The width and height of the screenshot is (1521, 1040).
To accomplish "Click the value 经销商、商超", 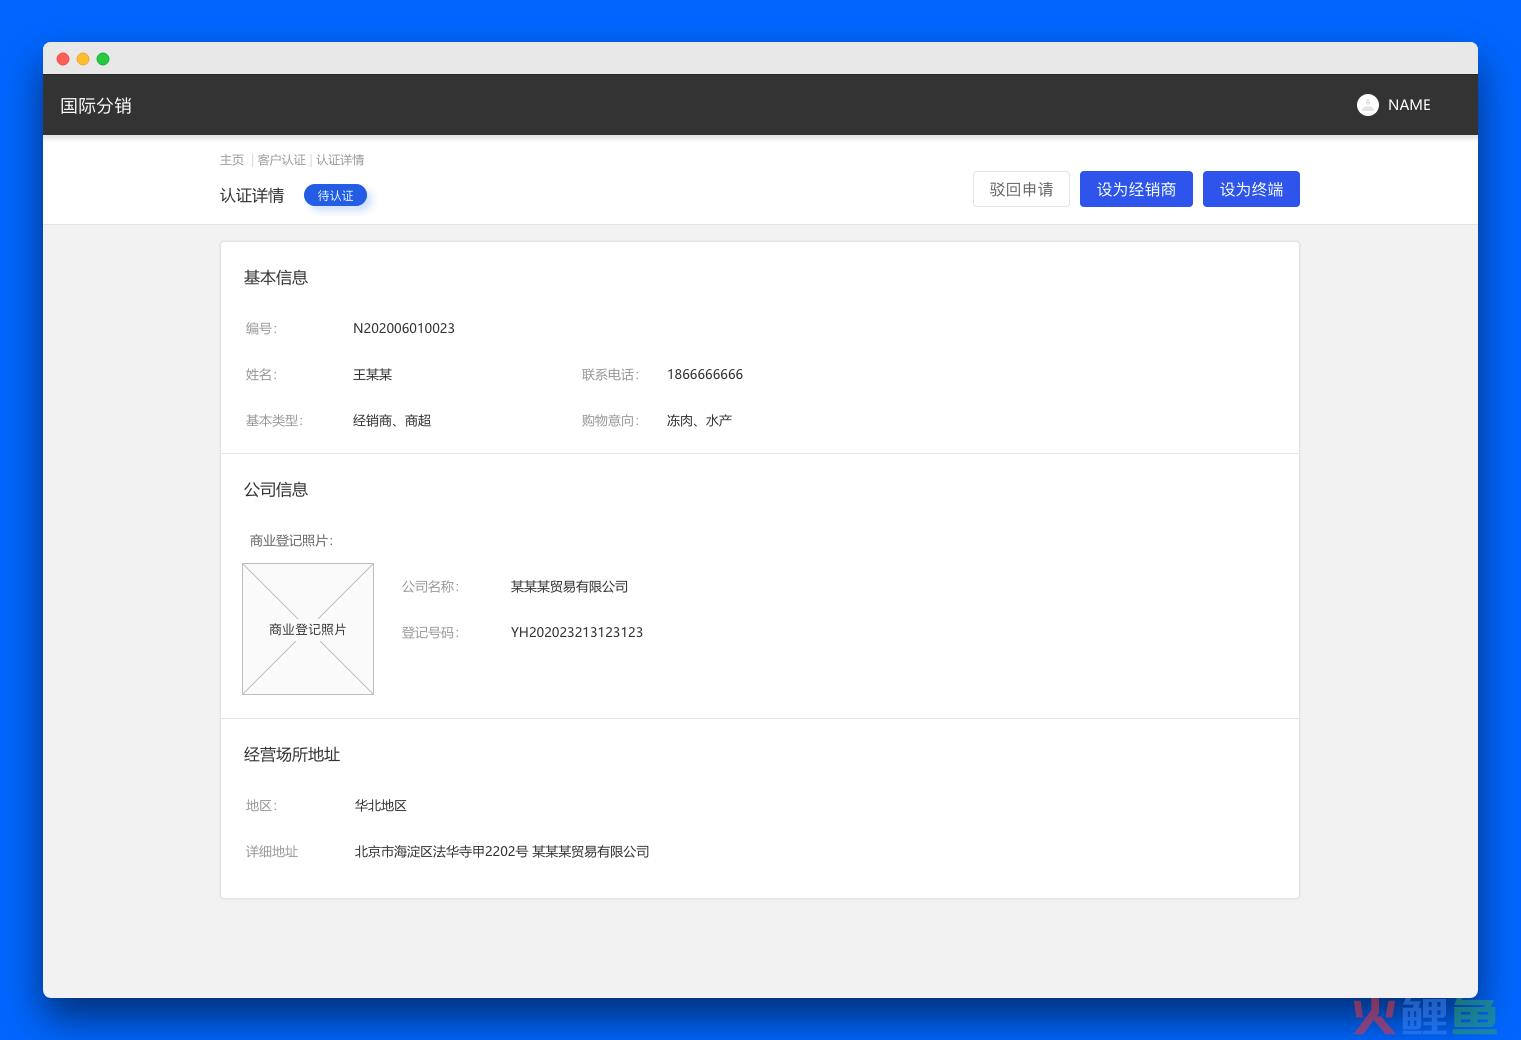I will [x=392, y=421].
